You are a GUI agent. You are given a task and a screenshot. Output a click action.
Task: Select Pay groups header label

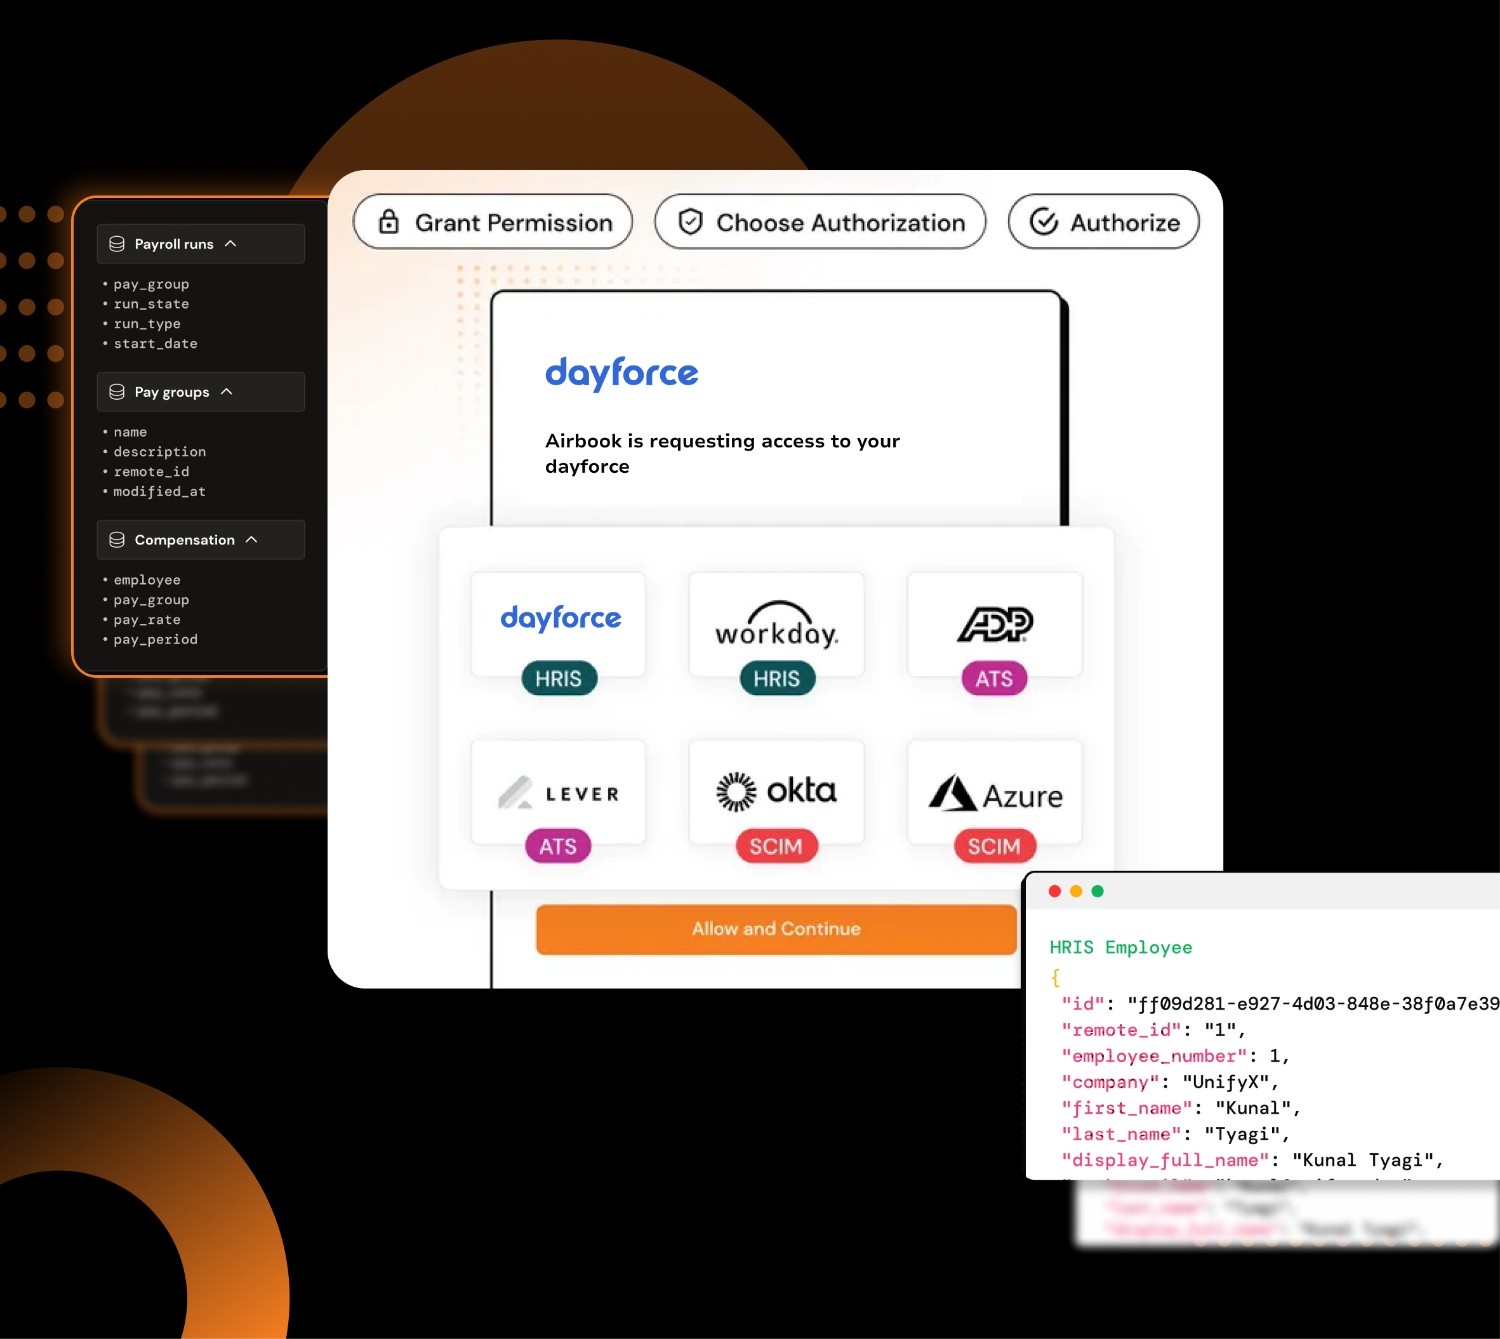click(172, 392)
